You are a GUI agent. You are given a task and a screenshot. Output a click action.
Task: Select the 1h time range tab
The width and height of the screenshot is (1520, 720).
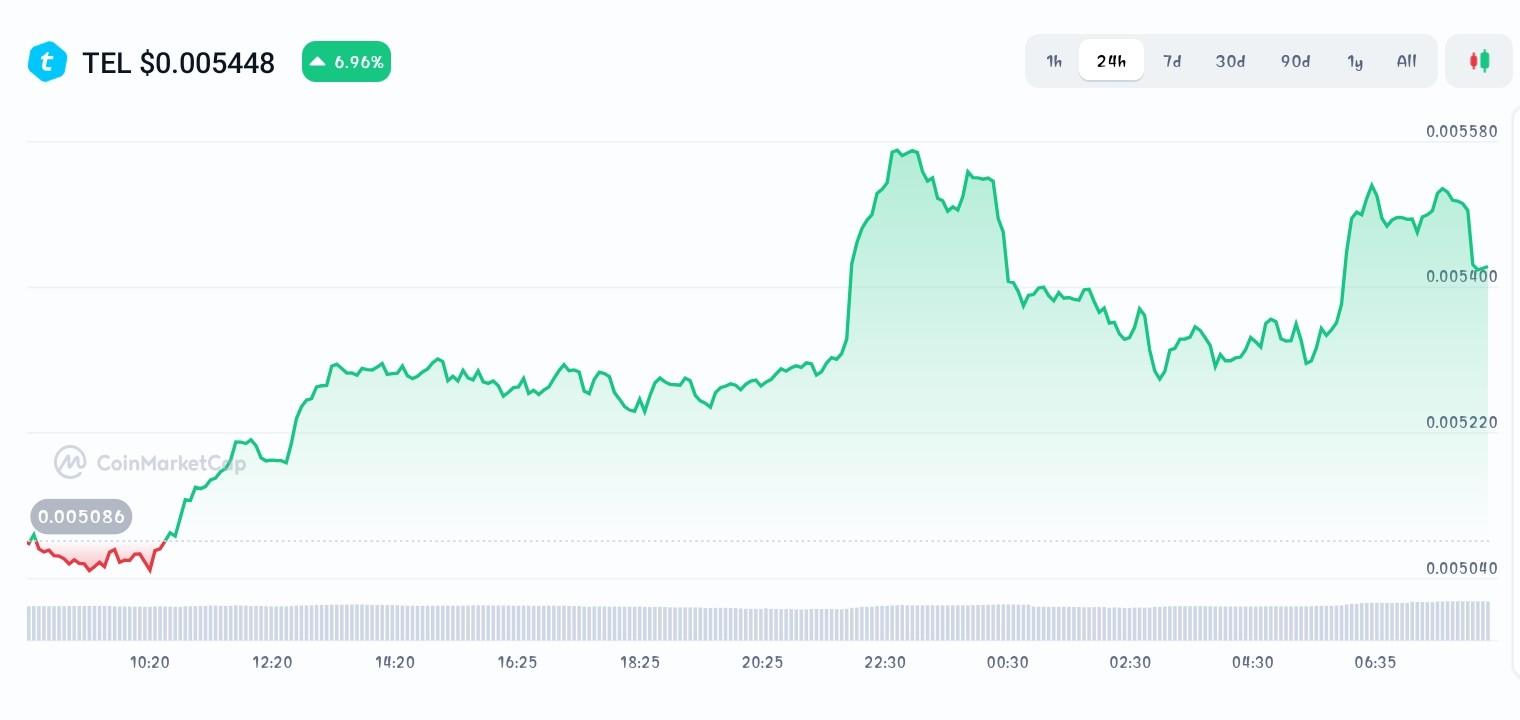1054,61
